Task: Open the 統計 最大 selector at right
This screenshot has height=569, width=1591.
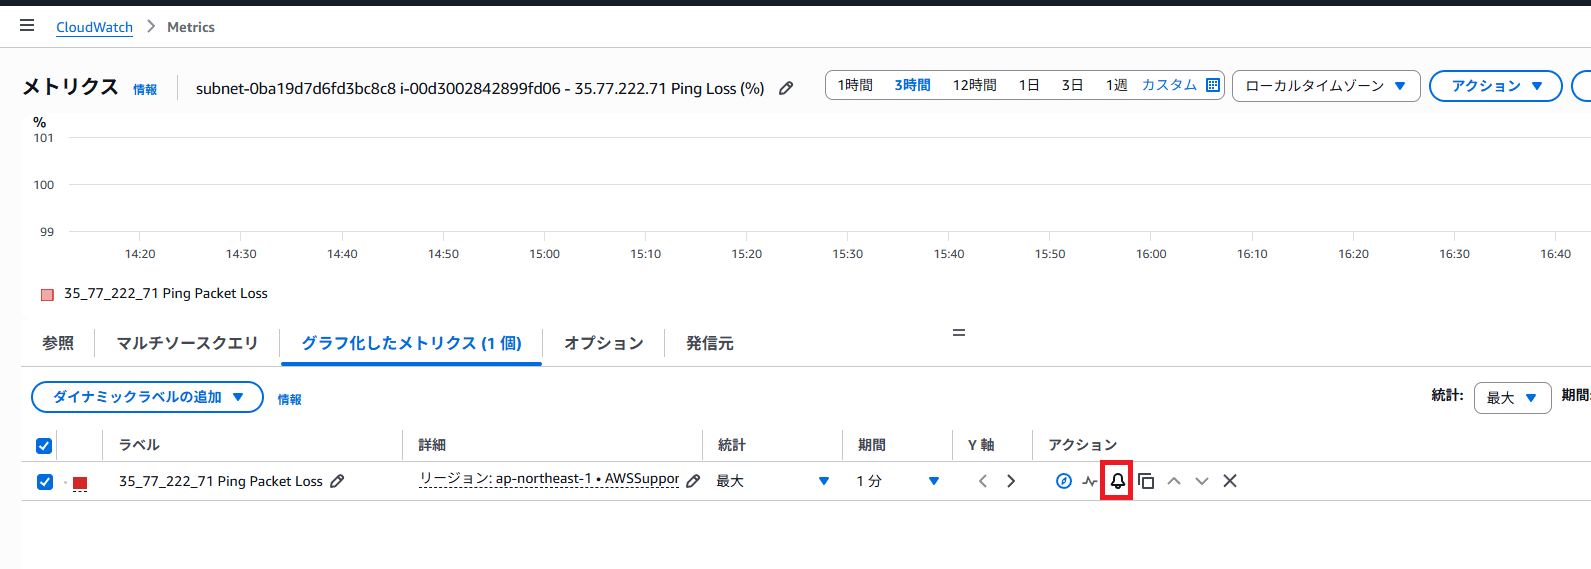Action: [x=1512, y=398]
